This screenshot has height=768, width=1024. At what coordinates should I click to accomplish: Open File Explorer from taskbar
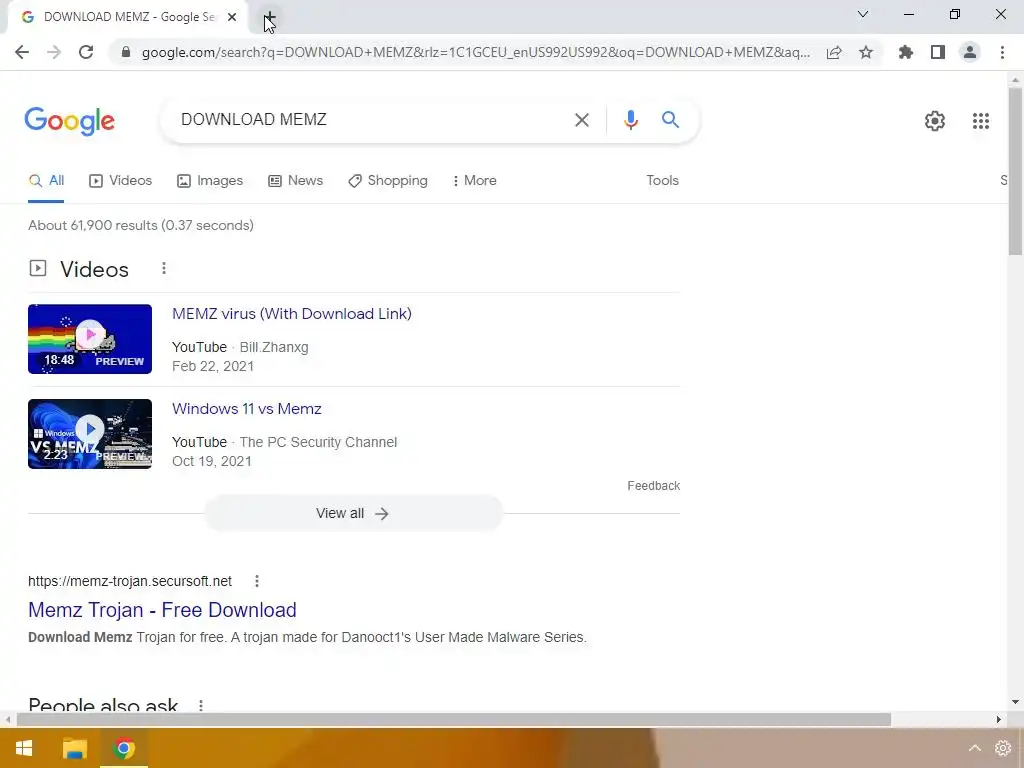click(x=74, y=748)
